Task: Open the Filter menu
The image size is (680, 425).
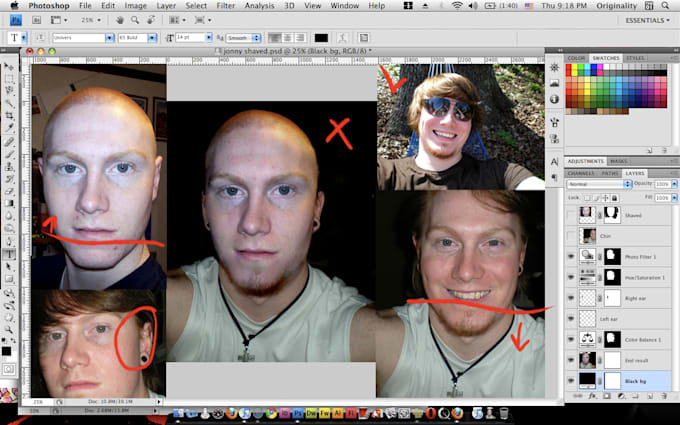Action: pos(226,6)
